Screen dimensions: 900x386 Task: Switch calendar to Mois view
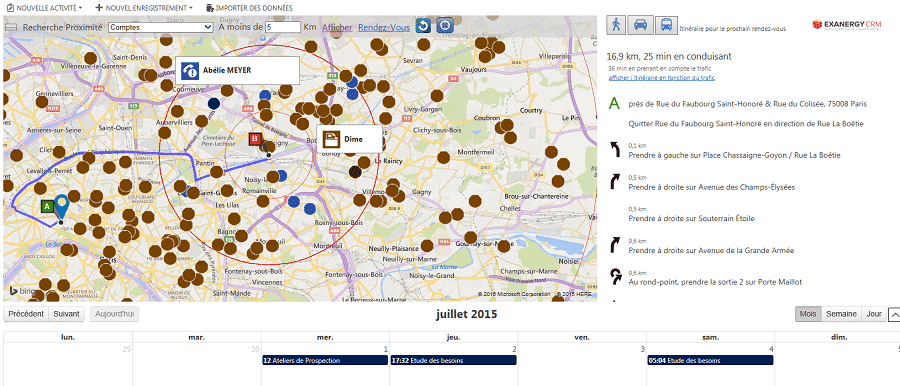pyautogui.click(x=808, y=314)
